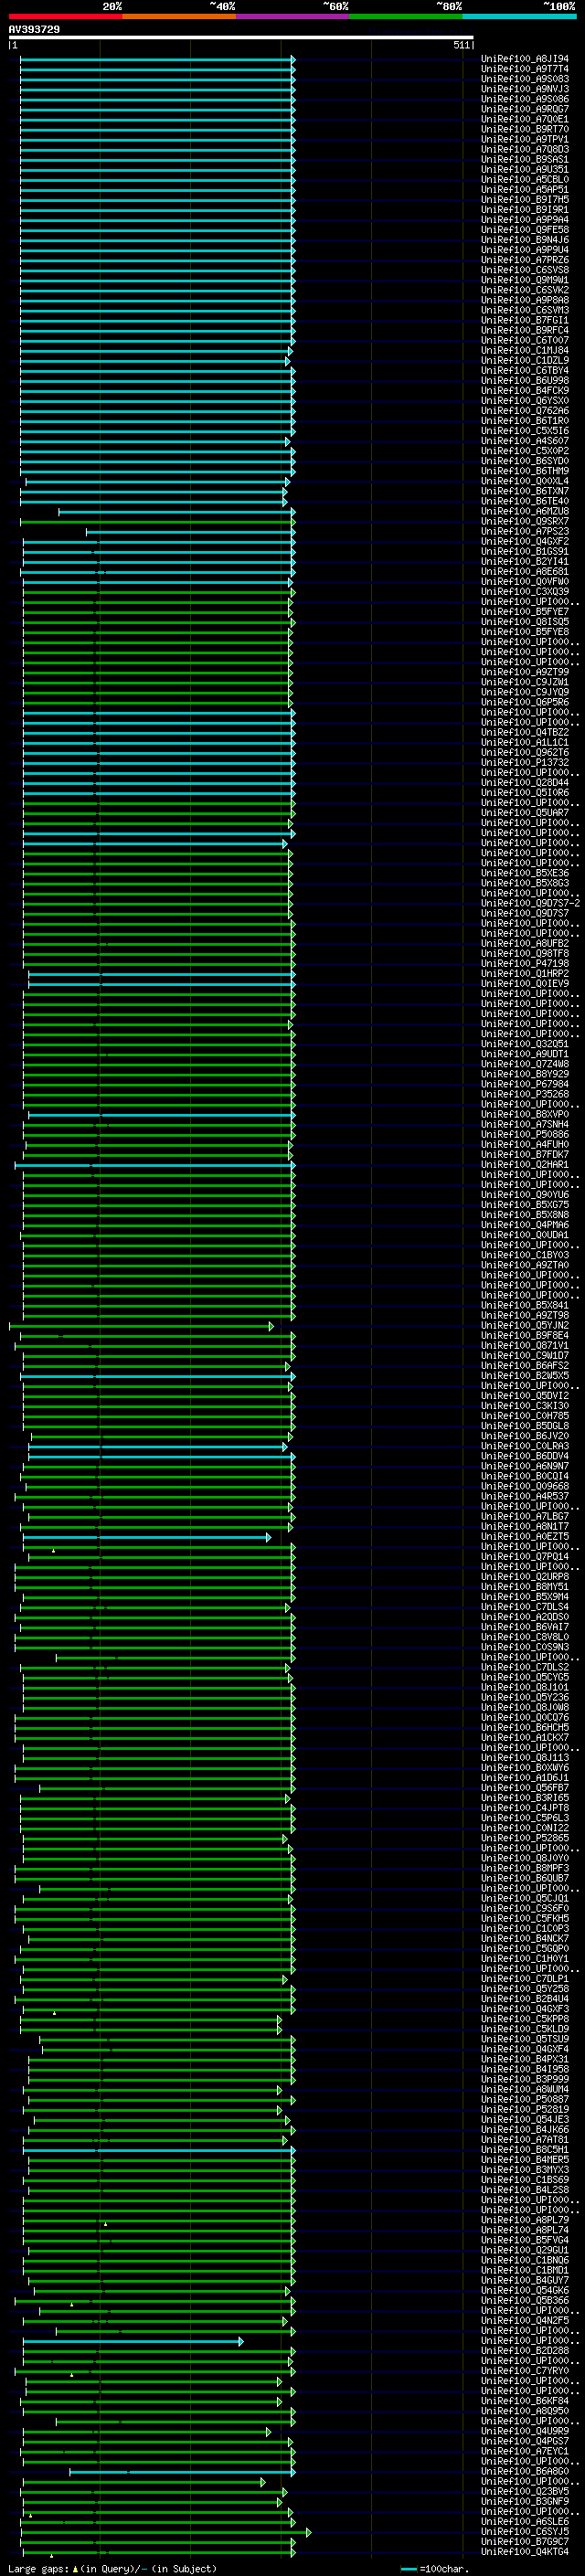
Task: Select the UniRef100_Q4TBZ2 row label
Action: [x=525, y=732]
